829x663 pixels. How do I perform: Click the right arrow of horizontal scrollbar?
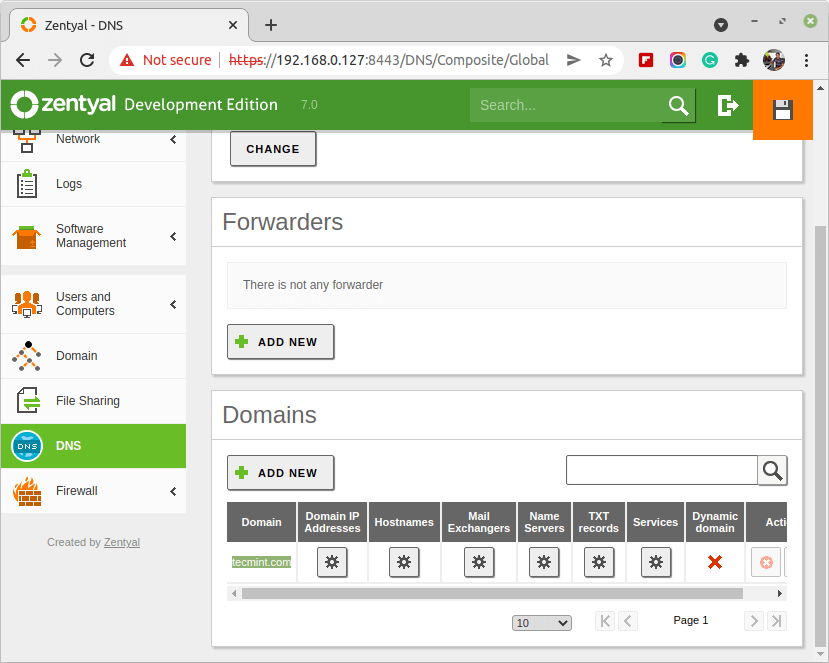coord(779,594)
